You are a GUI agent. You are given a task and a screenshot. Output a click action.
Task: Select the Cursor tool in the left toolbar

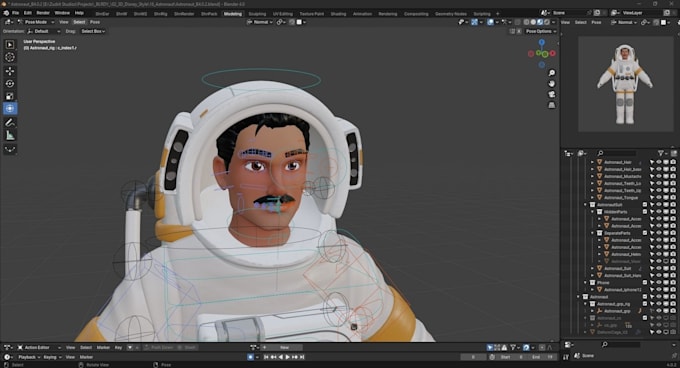(10, 57)
